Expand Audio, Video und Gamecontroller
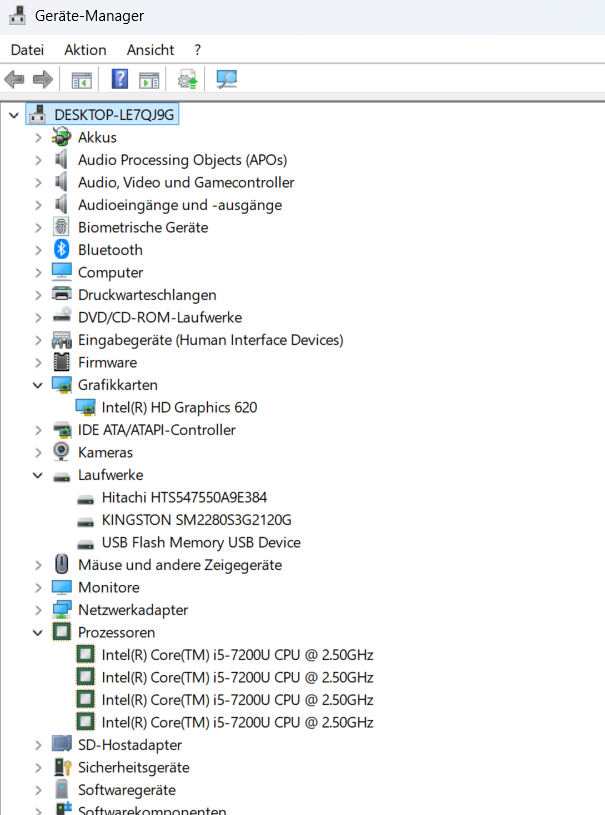 [38, 182]
